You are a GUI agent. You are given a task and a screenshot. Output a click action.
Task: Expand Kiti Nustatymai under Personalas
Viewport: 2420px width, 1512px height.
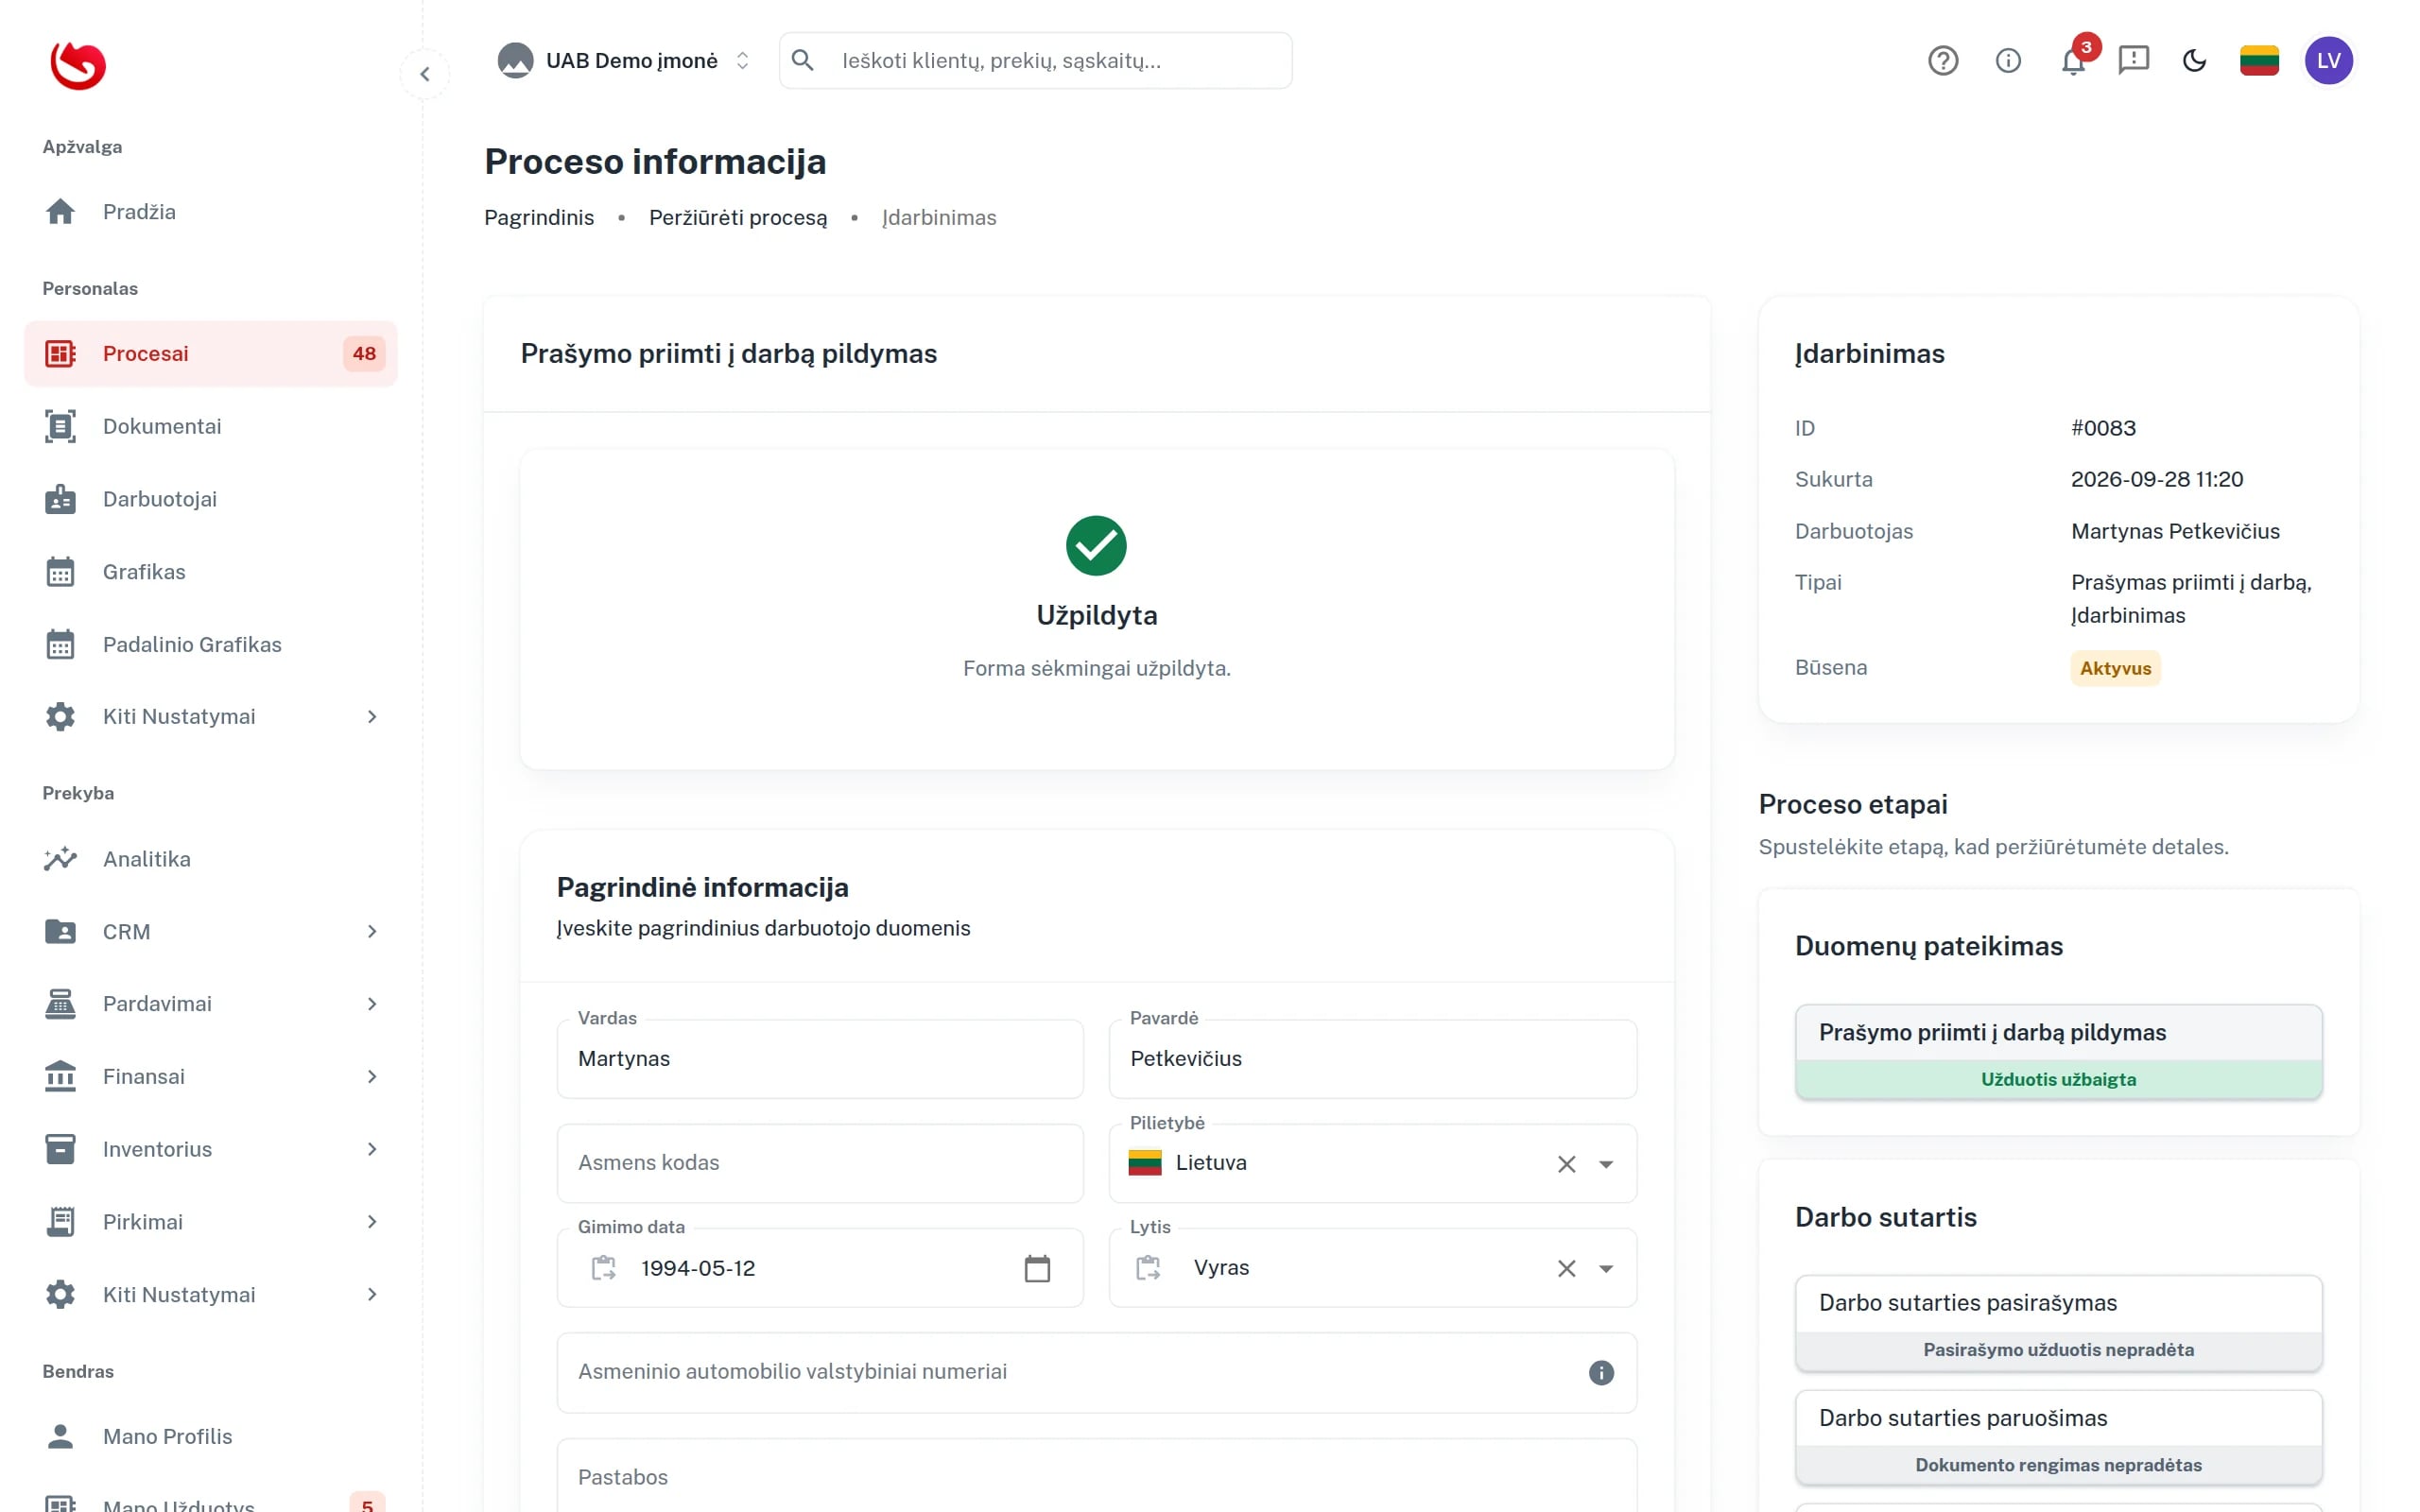(211, 717)
